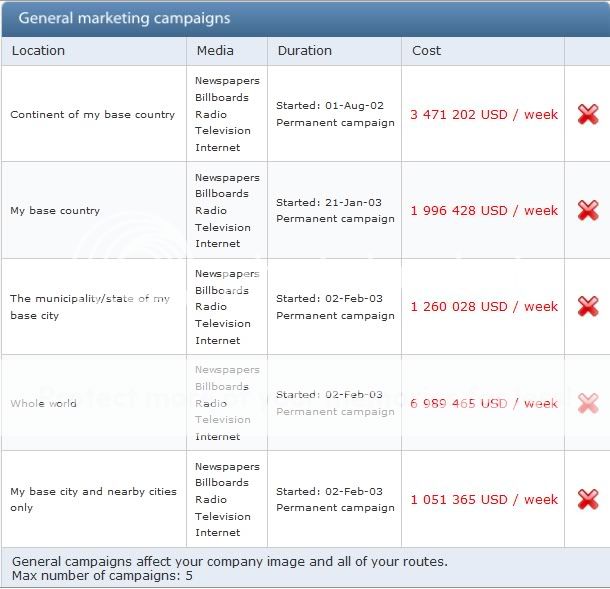
Task: Click the Cost column header
Action: point(426,50)
